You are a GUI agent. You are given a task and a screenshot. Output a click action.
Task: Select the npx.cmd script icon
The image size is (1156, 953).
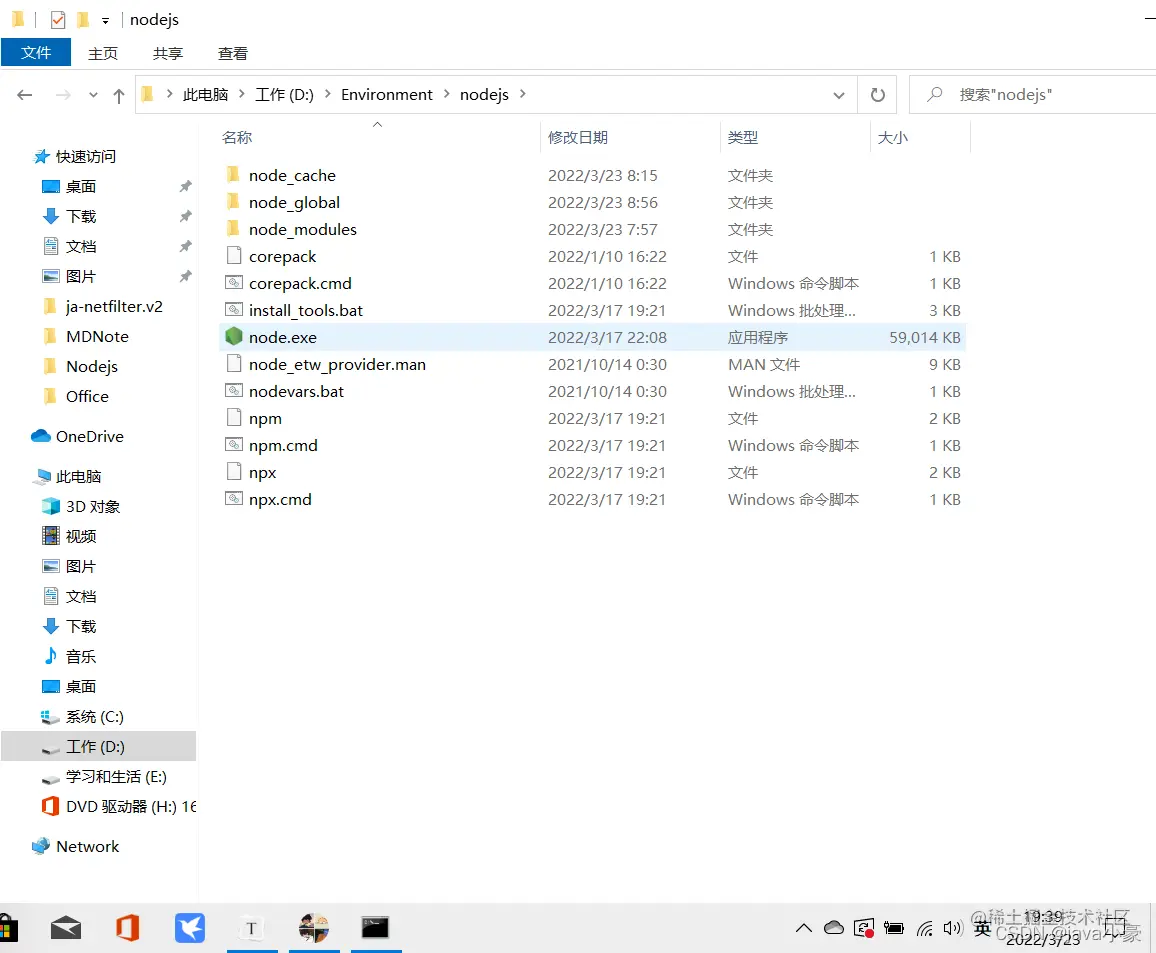(x=234, y=499)
